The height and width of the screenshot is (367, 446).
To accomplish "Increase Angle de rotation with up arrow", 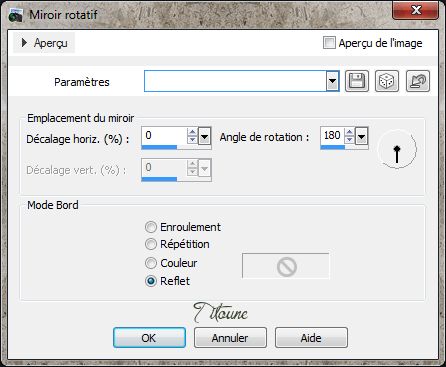I will 349,132.
